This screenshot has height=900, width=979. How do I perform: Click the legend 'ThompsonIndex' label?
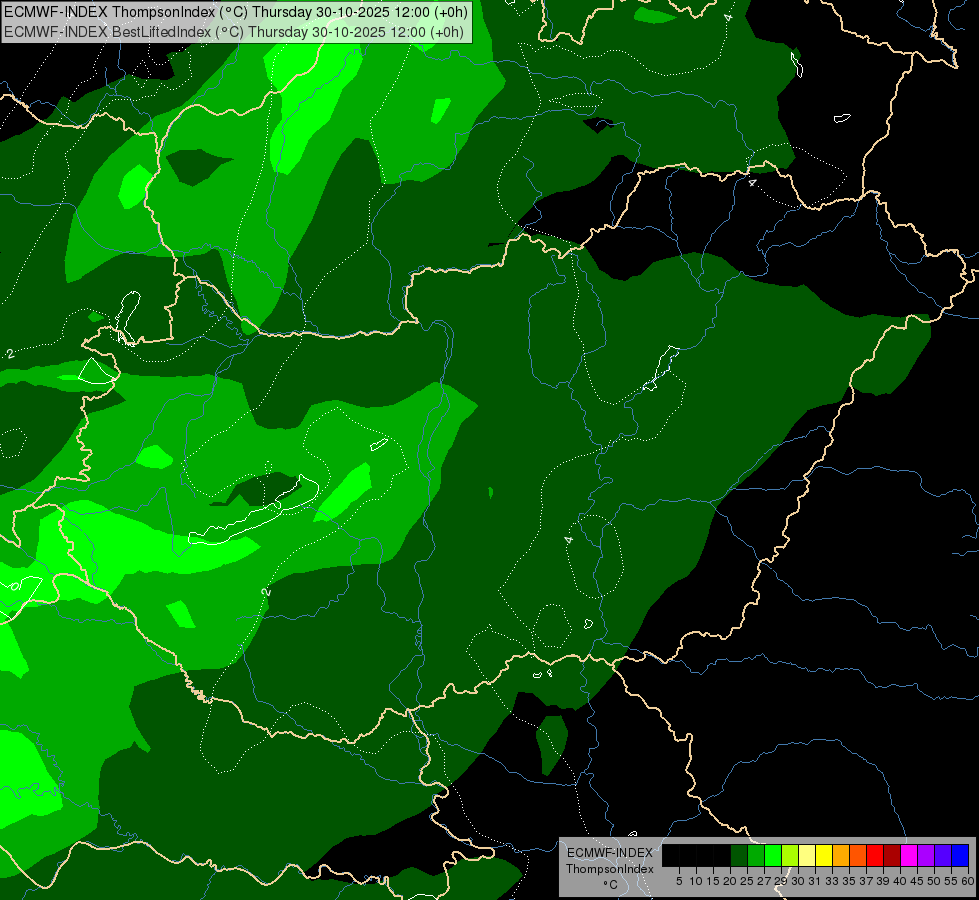click(x=610, y=869)
